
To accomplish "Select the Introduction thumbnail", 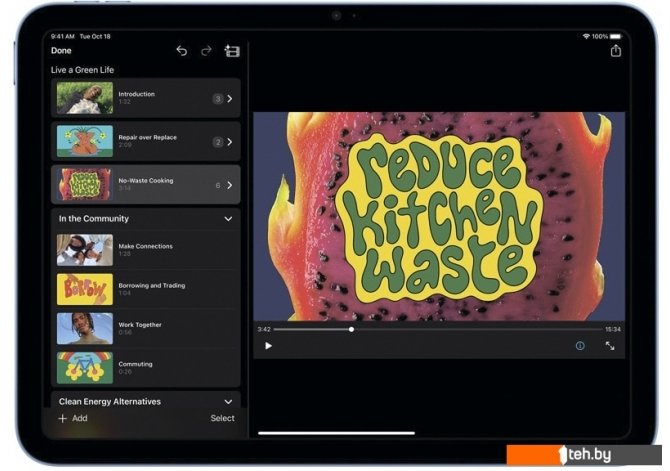I will [x=85, y=98].
